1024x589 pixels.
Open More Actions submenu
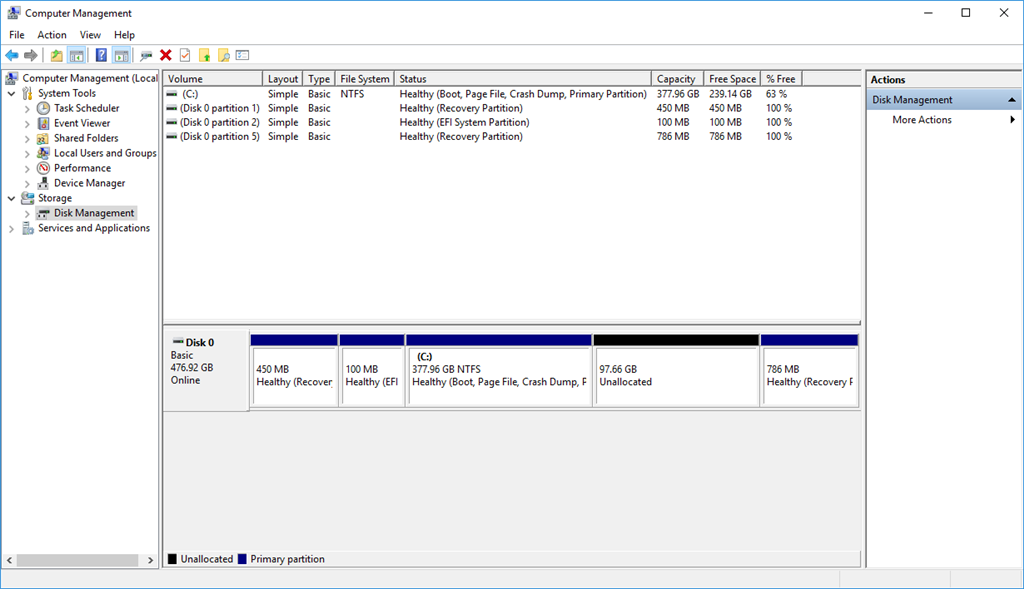pos(944,119)
